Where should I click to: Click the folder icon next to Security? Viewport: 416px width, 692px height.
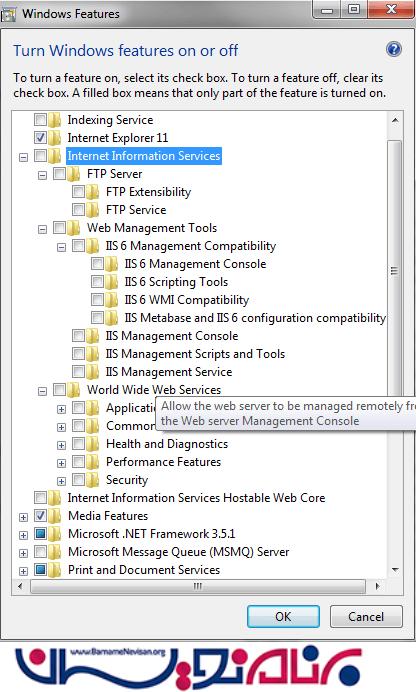point(93,480)
